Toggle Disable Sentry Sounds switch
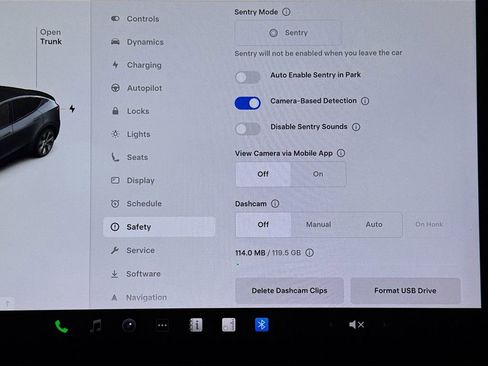Screen dimensions: 488x366 point(247,129)
